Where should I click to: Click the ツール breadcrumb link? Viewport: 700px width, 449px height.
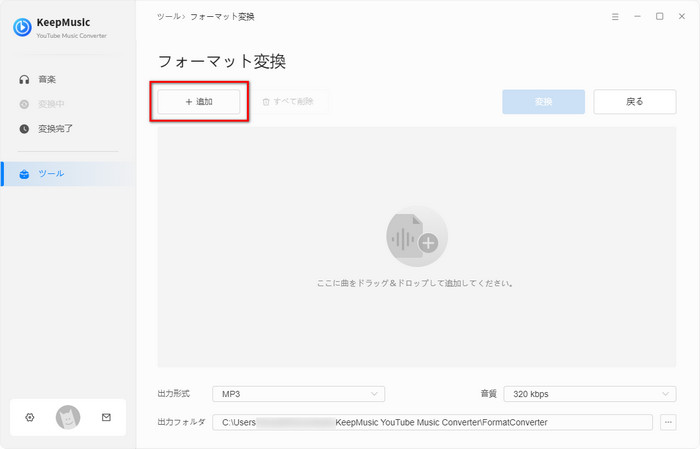(x=168, y=17)
